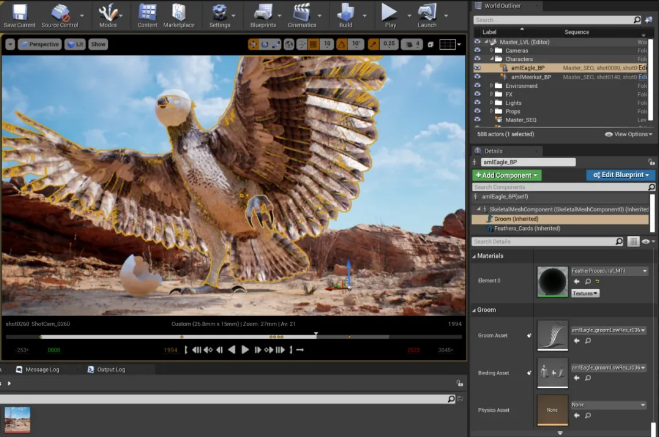Open the Perspective viewport dropdown

[x=38, y=44]
